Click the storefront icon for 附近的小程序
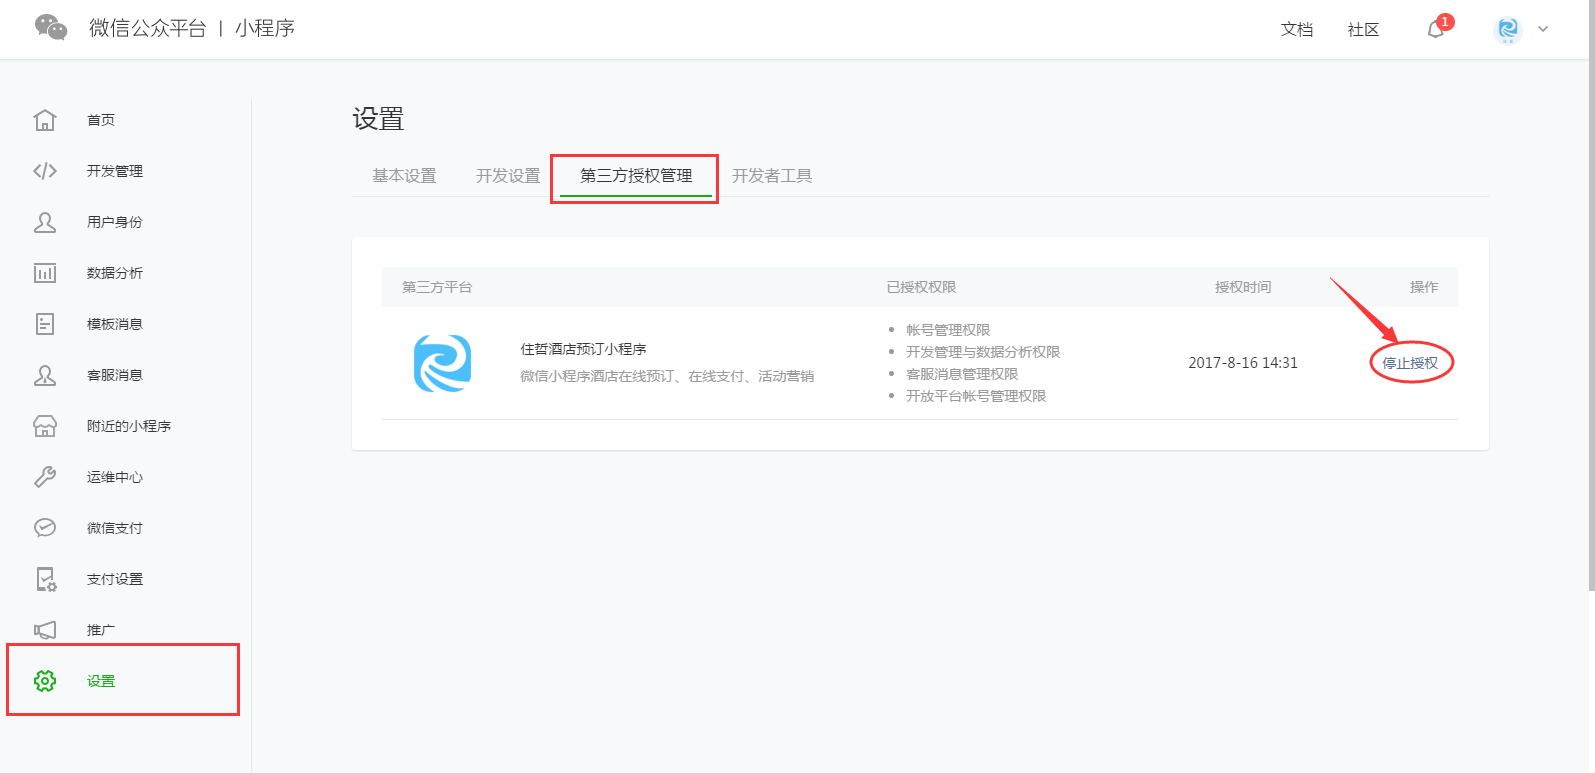Screen dimensions: 1595x773 (45, 426)
